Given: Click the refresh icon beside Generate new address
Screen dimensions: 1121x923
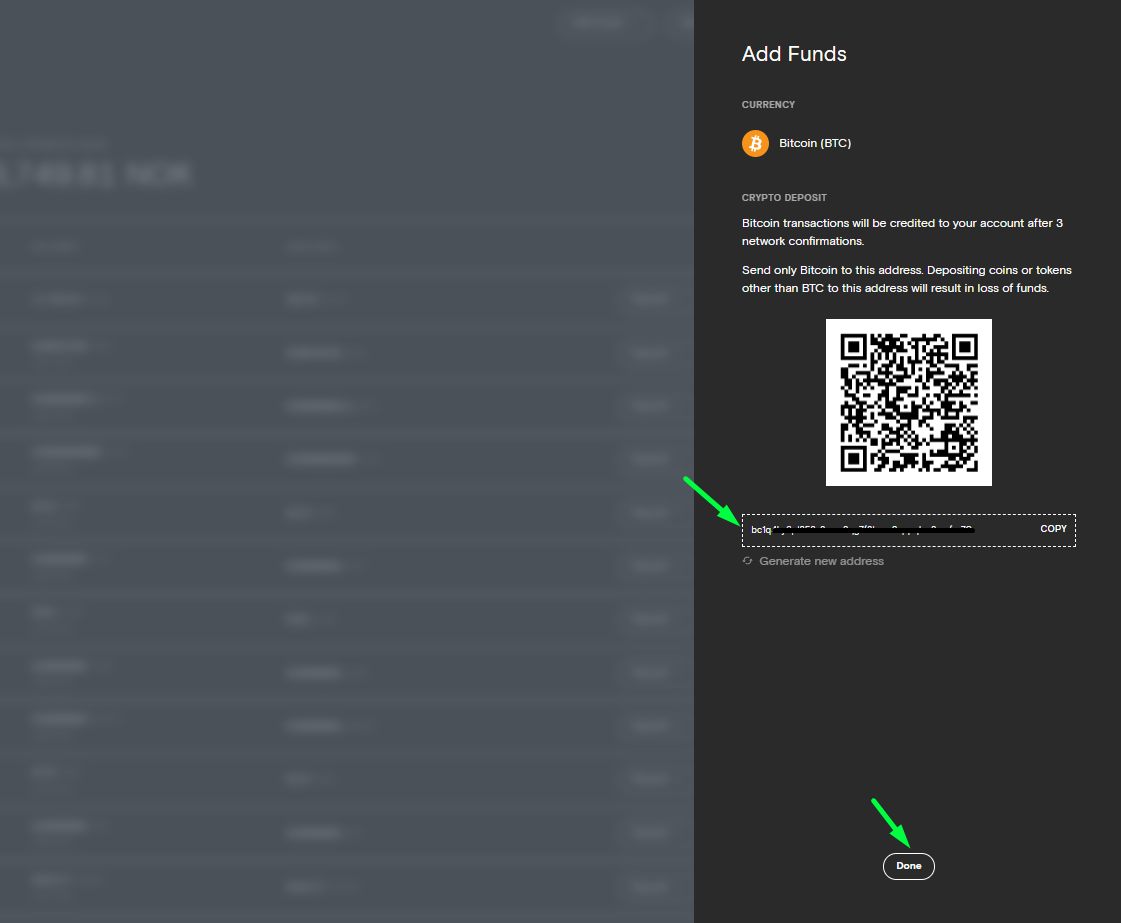Looking at the screenshot, I should (747, 561).
